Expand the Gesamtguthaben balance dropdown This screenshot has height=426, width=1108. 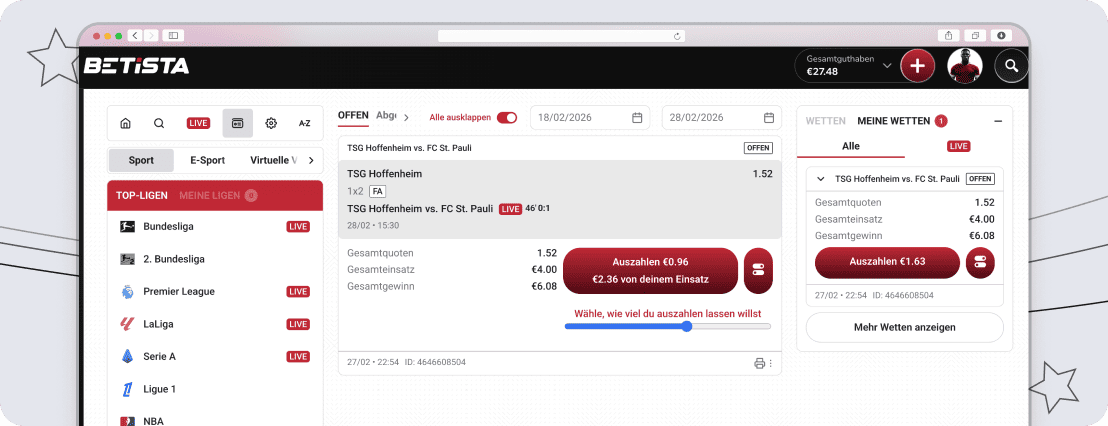click(x=888, y=66)
